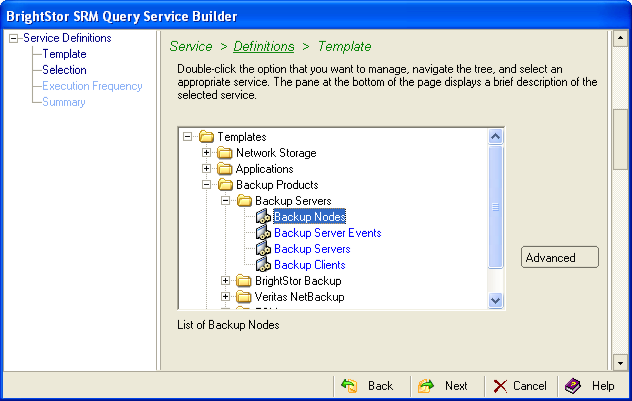Image resolution: width=632 pixels, height=401 pixels.
Task: Click the Backup Products folder icon
Action: click(225, 185)
